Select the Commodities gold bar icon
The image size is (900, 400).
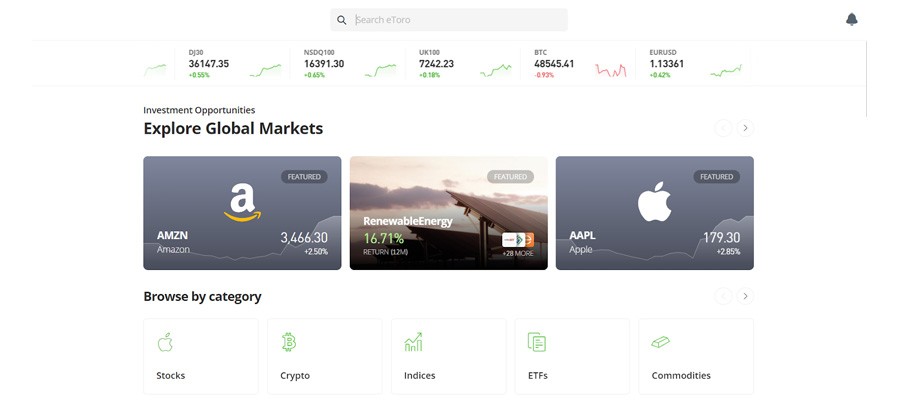point(660,342)
